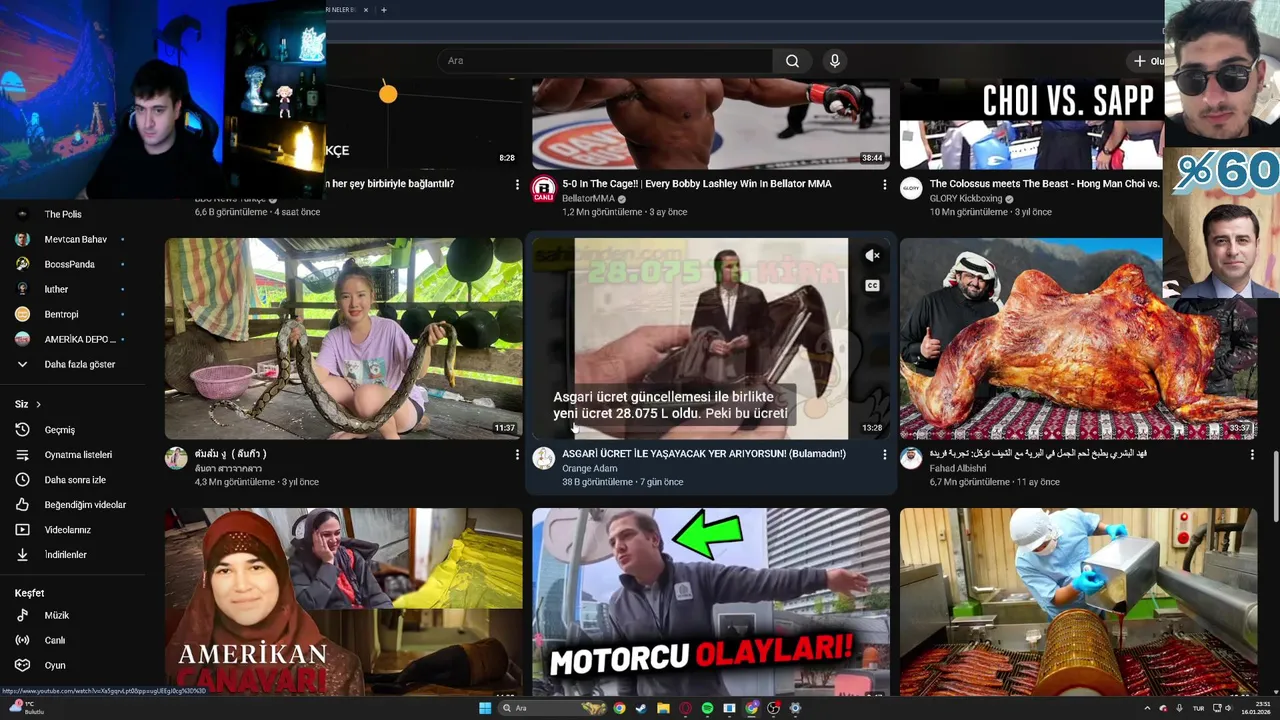
Task: Open Opera browser from the taskbar
Action: click(x=685, y=708)
